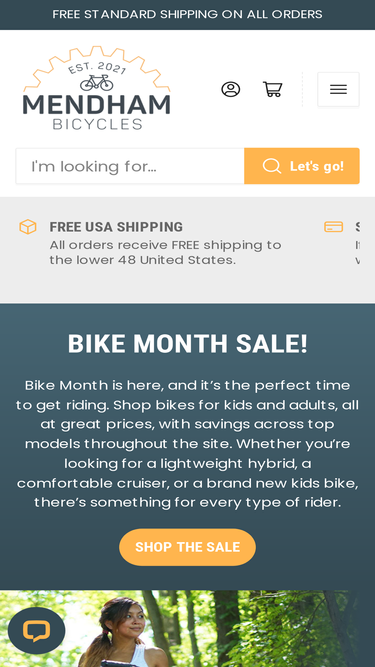
Task: Click the Mendham Bicycles logo
Action: click(x=97, y=88)
